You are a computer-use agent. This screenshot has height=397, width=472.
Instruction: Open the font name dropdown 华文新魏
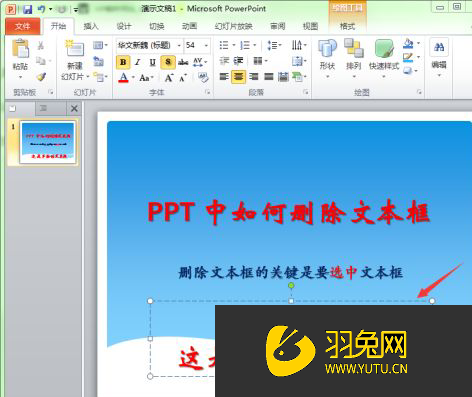click(x=179, y=45)
